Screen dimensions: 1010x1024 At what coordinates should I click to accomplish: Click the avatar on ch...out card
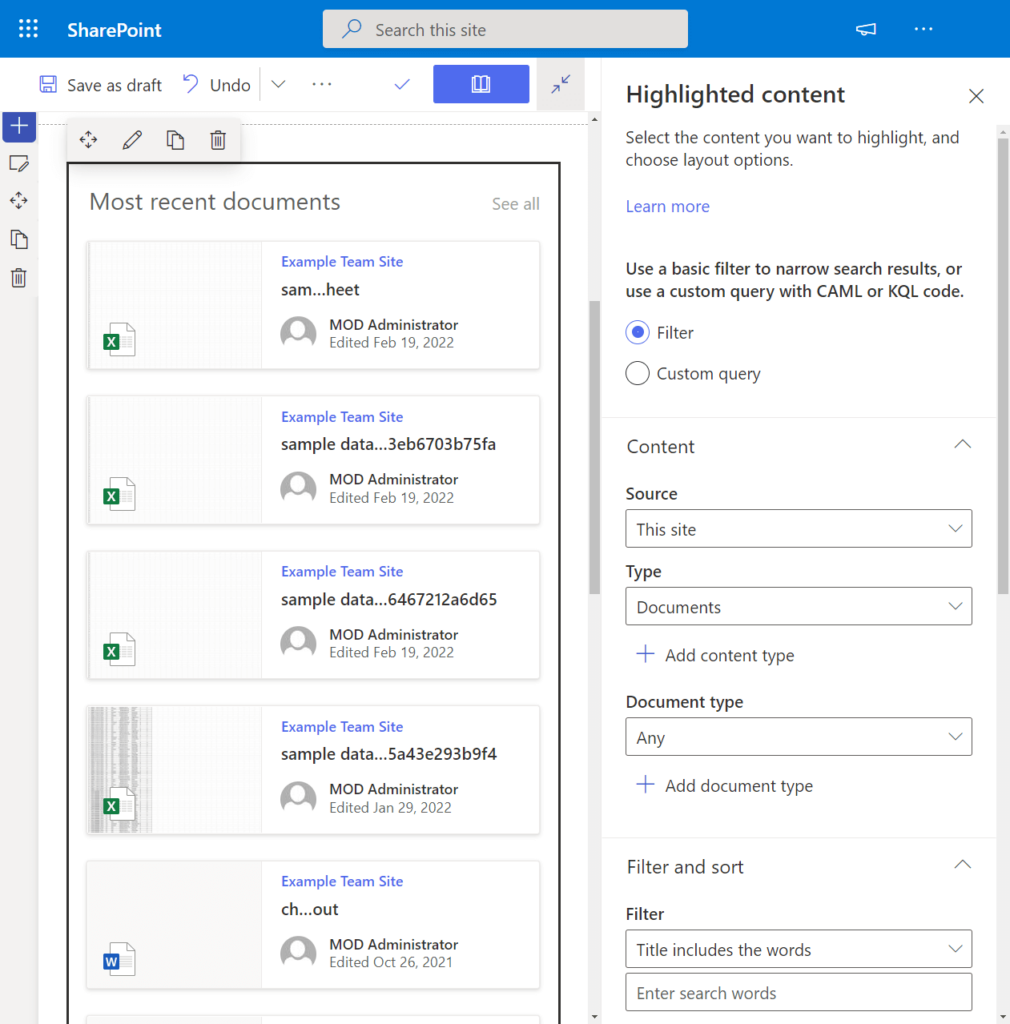pos(298,953)
